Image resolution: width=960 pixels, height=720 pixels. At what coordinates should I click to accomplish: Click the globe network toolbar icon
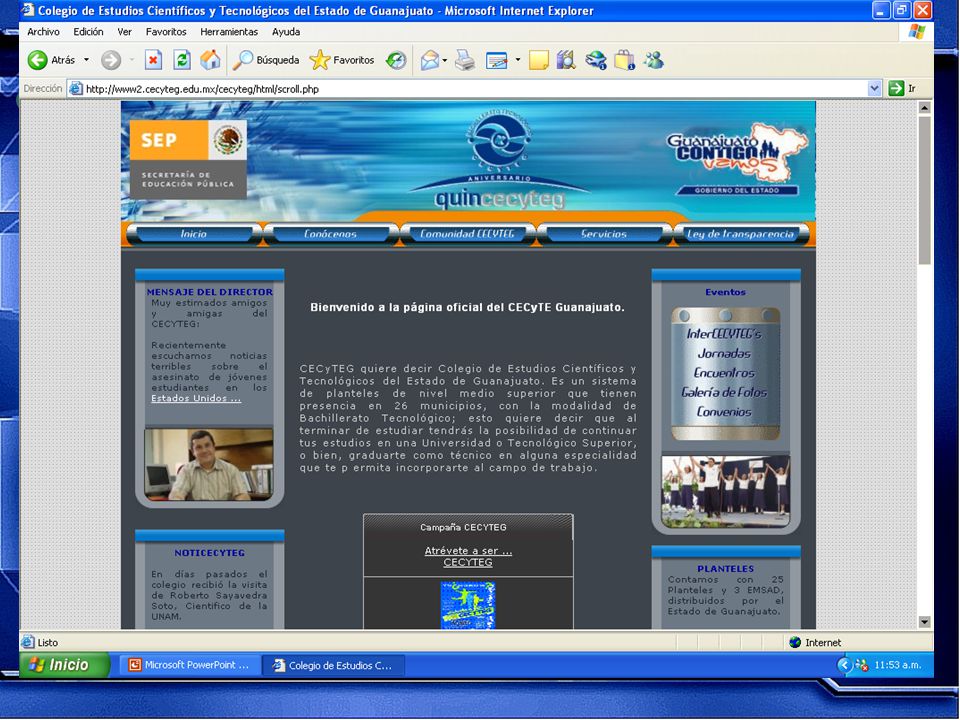click(595, 60)
